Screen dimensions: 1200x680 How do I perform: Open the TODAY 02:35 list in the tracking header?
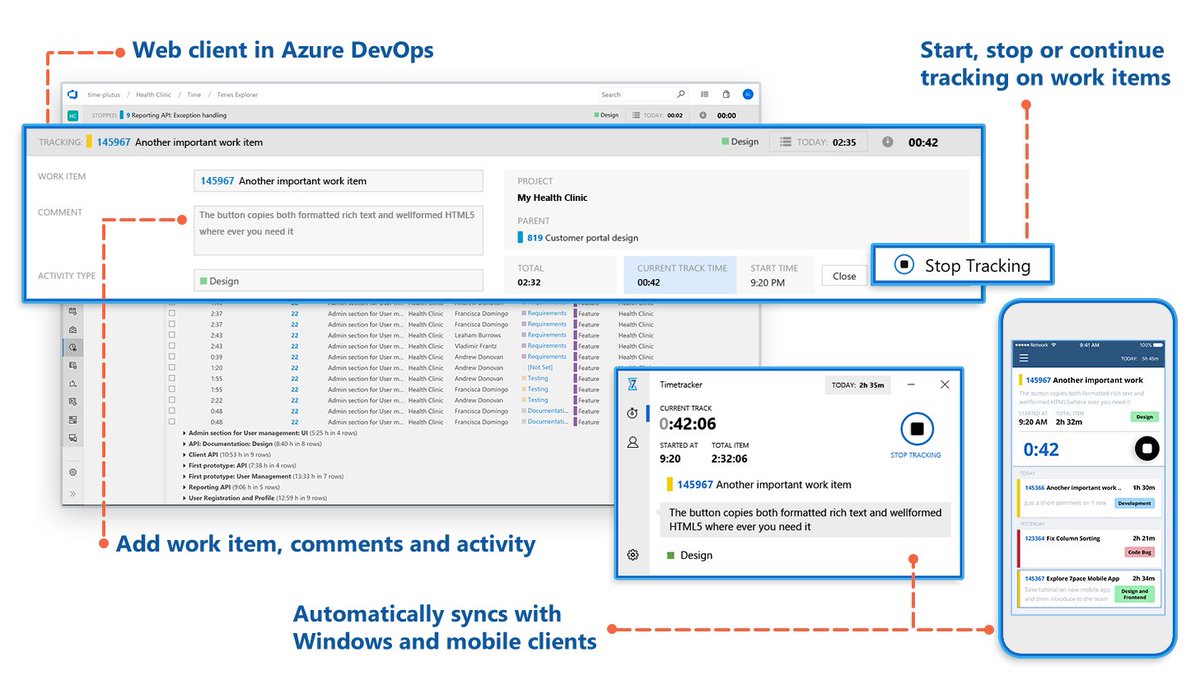(818, 142)
